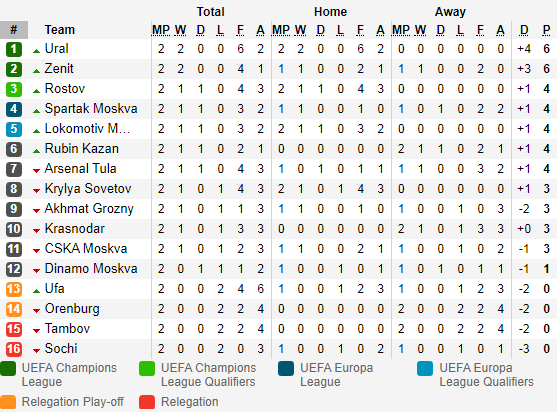Screen dimensions: 557x412
Task: Click the red Relegation legend swatch
Action: 147,402
